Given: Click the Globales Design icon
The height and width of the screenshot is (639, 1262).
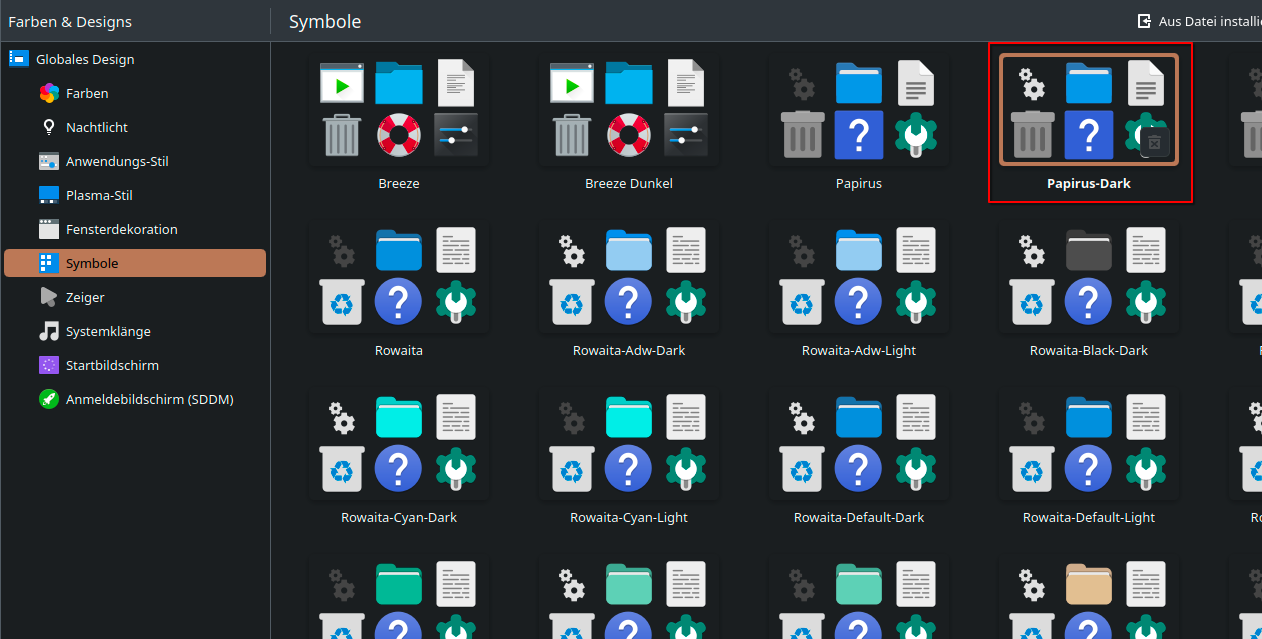Looking at the screenshot, I should (x=19, y=59).
